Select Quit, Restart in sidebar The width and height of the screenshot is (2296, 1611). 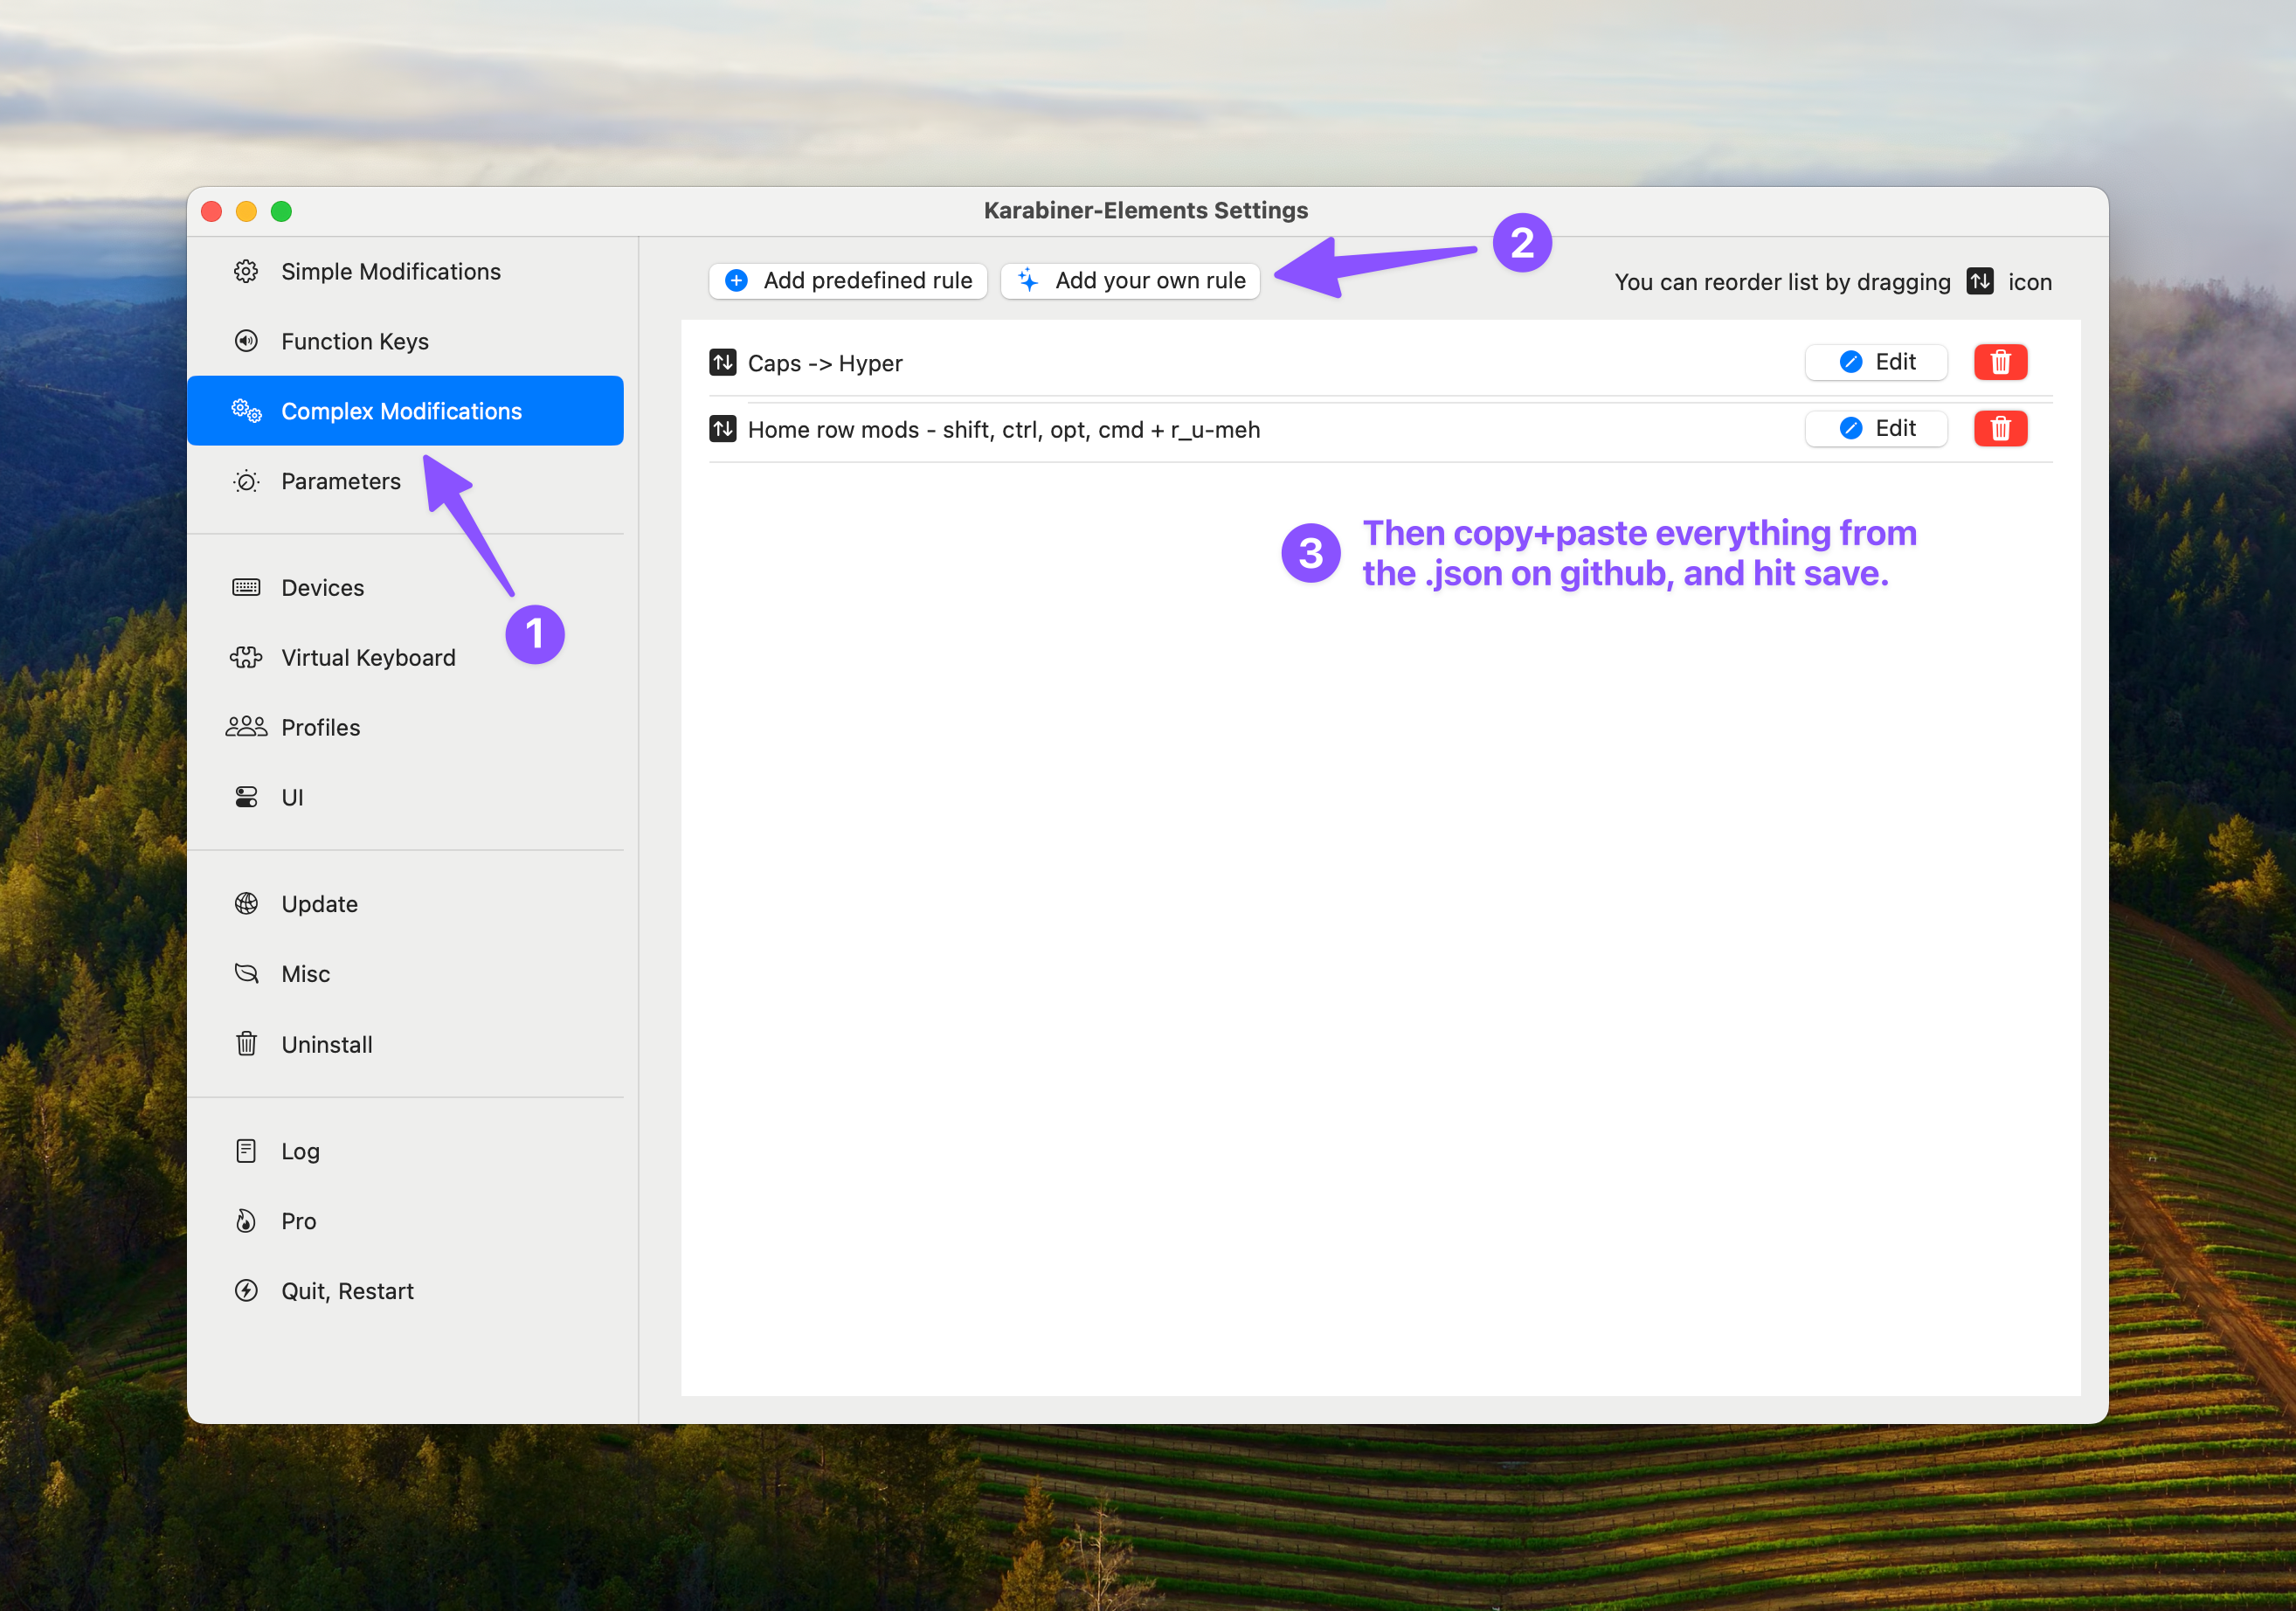347,1291
